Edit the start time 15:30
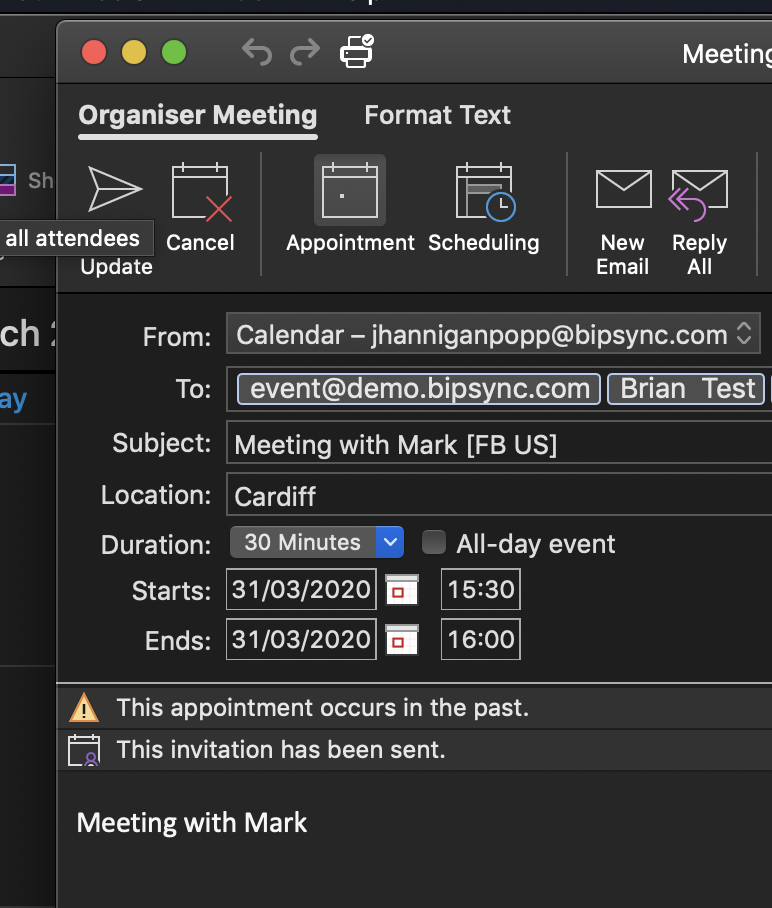This screenshot has width=772, height=908. pyautogui.click(x=481, y=590)
